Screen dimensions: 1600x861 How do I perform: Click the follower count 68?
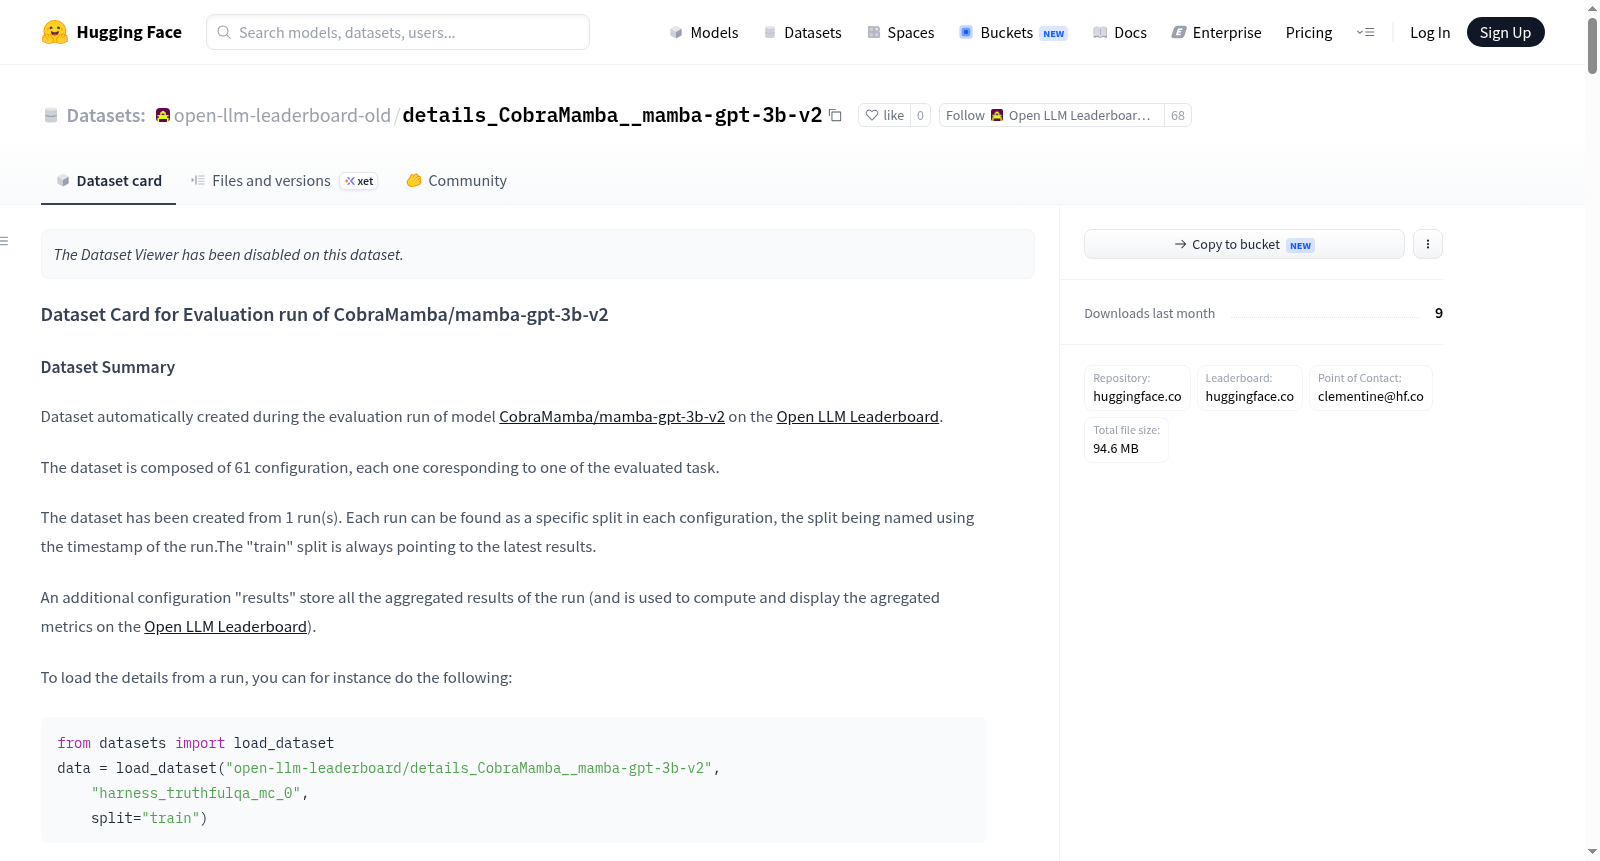(x=1178, y=116)
